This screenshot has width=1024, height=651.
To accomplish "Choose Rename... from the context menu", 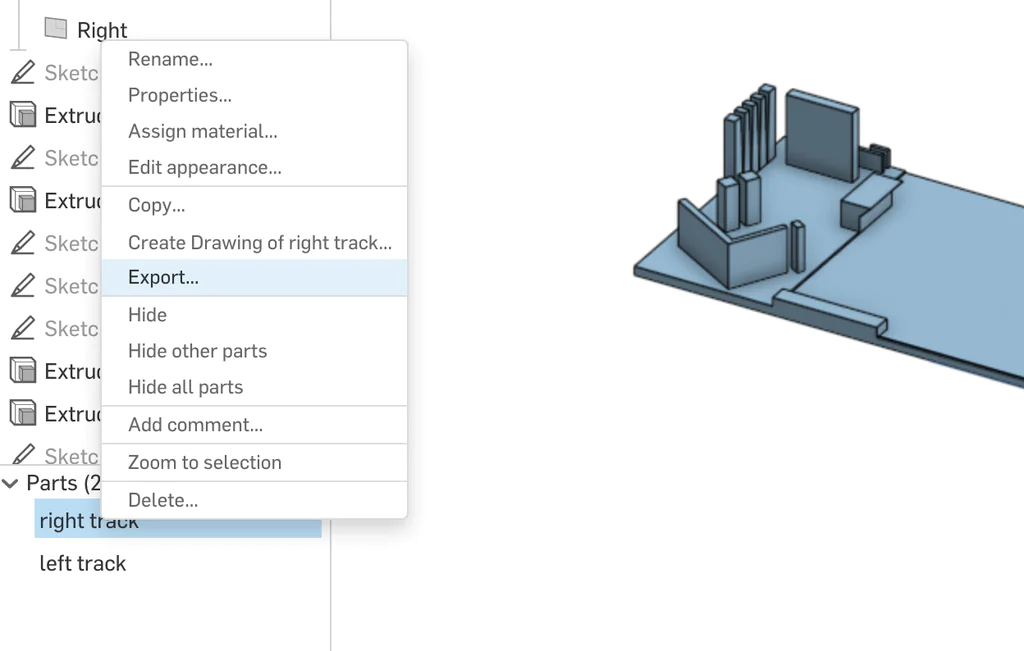I will (x=254, y=59).
